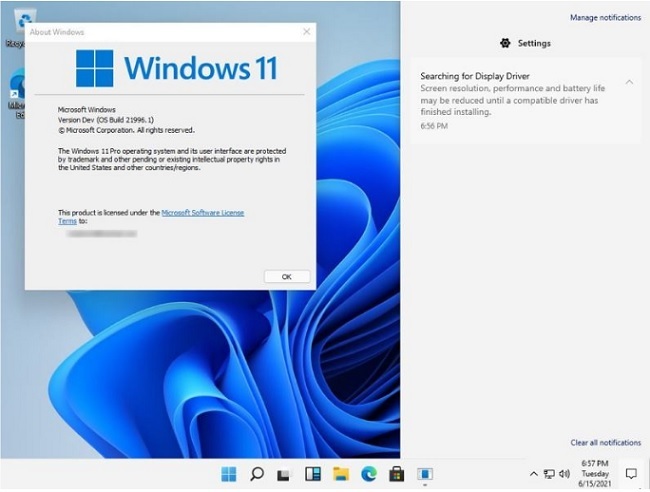Open the Start menu from the taskbar
Image resolution: width=650 pixels, height=492 pixels.
[228, 474]
